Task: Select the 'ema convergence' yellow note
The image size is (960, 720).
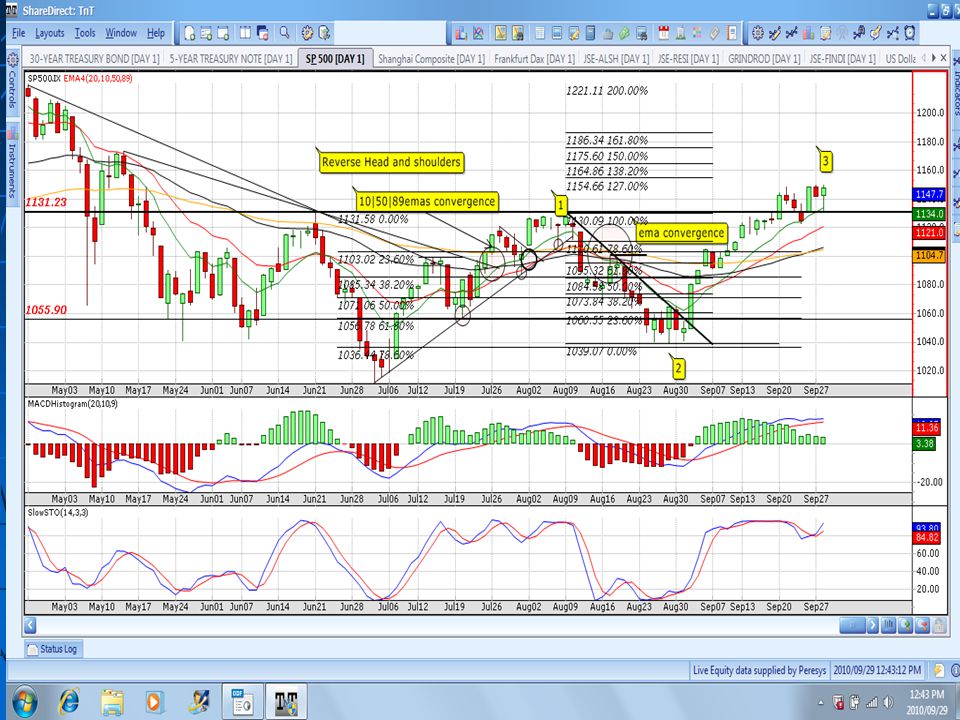Action: click(x=681, y=233)
